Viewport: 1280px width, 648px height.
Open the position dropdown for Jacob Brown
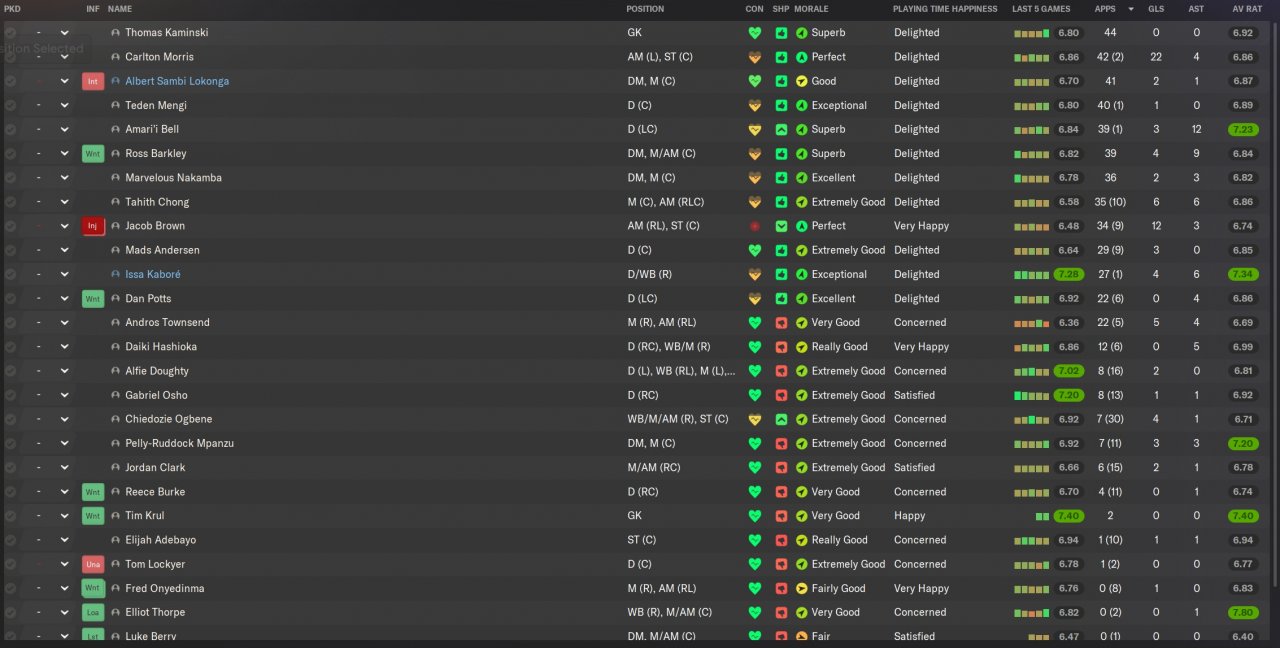pyautogui.click(x=64, y=226)
